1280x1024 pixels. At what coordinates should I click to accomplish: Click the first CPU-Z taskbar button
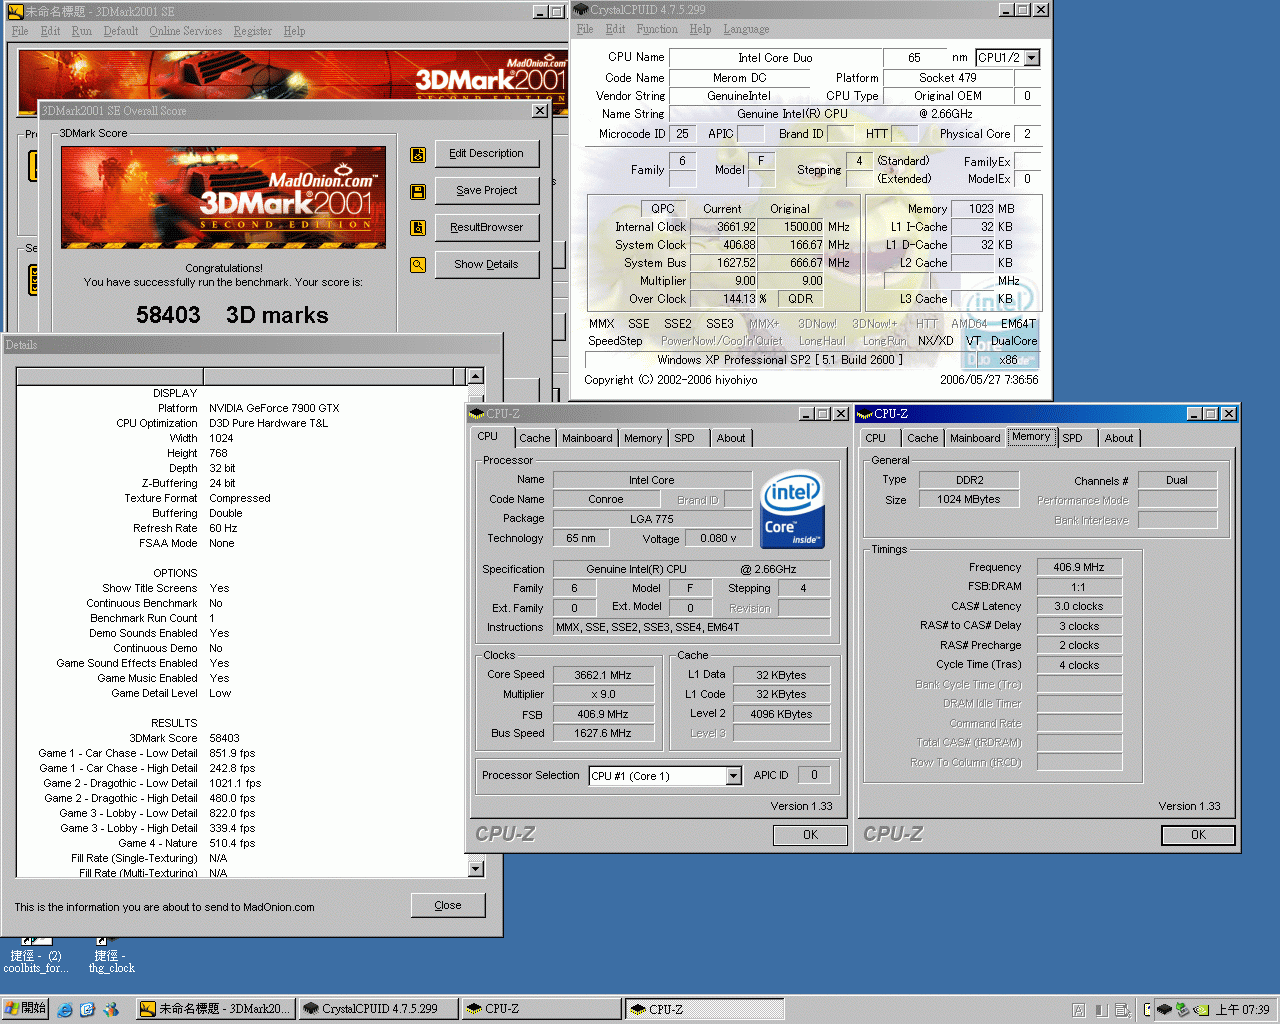[x=542, y=1009]
